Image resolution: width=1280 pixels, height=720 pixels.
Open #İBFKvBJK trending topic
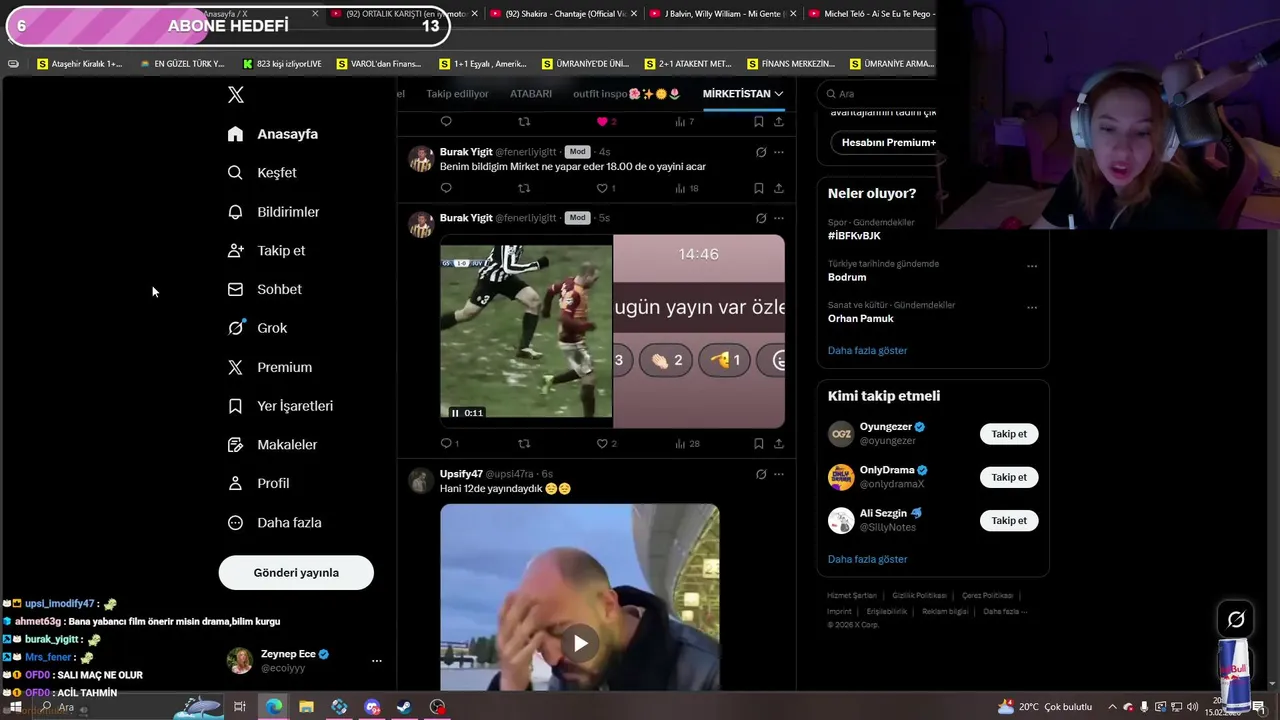(854, 236)
